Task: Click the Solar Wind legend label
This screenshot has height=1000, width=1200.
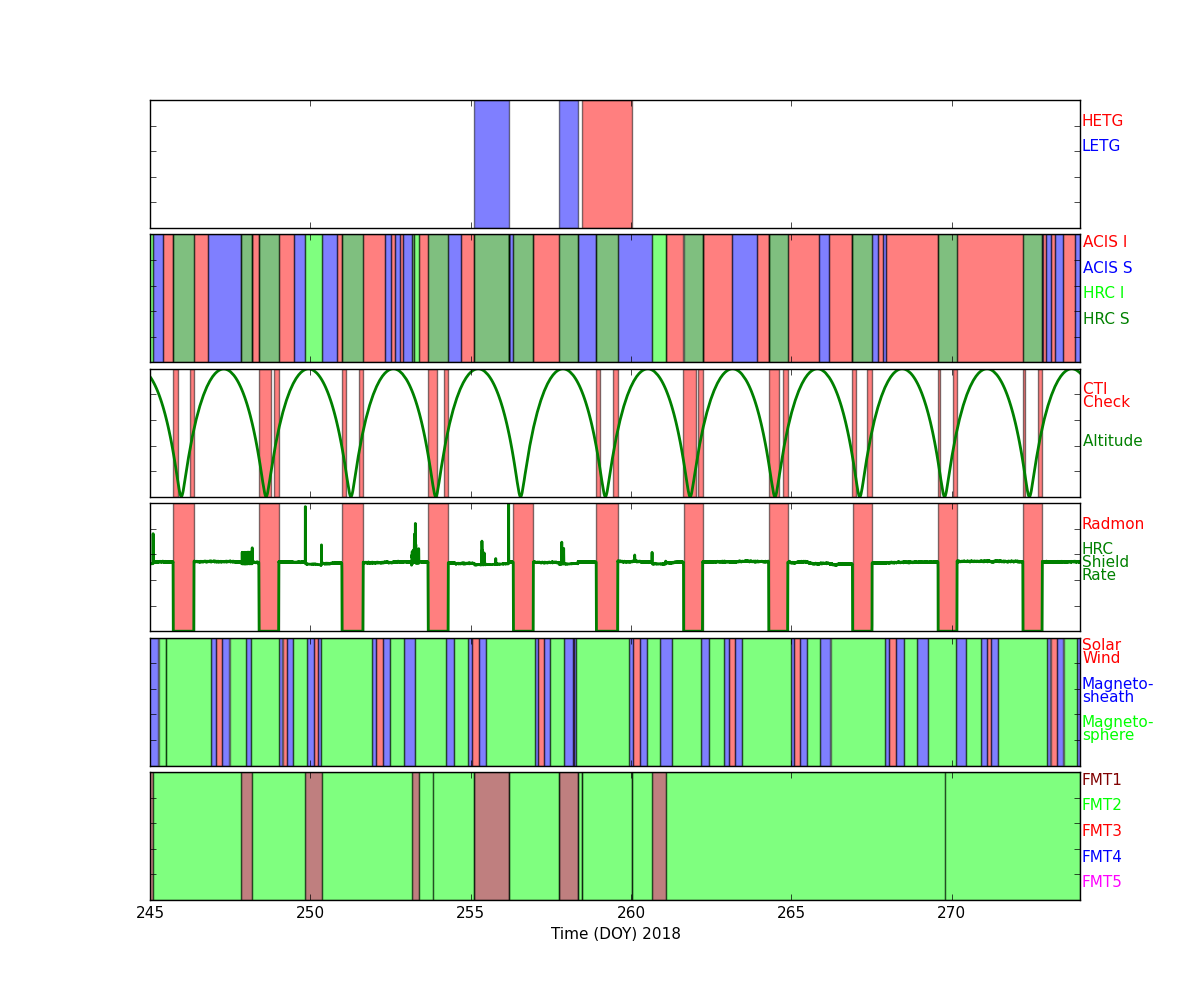Action: pos(1101,652)
